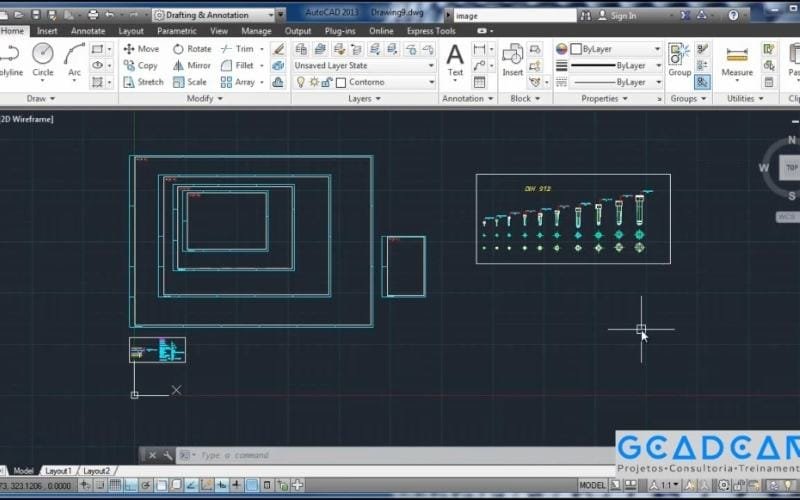This screenshot has height=500, width=800.
Task: Click the MODEL button in status bar
Action: tap(592, 485)
